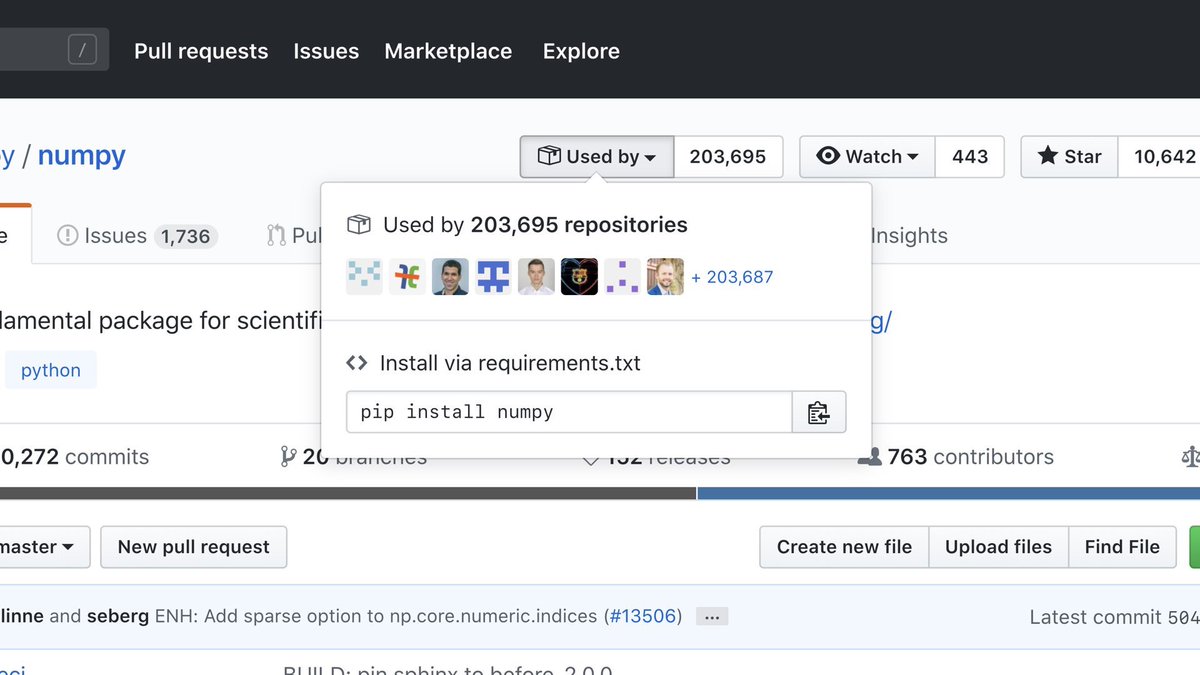Screen dimensions: 1200x675
Task: Click the 443 watchers count
Action: coord(970,156)
